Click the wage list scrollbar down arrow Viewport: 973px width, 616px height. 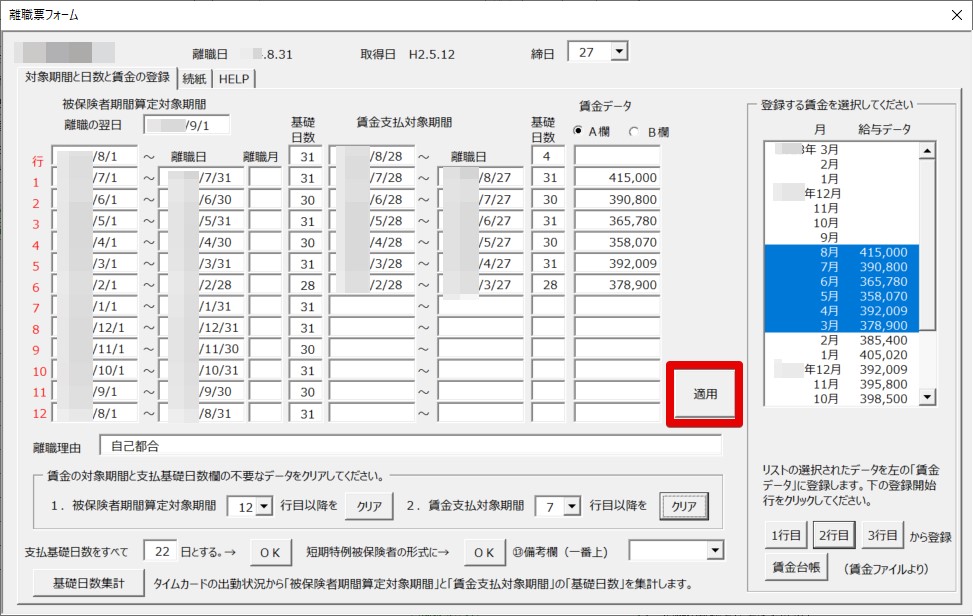(x=927, y=396)
